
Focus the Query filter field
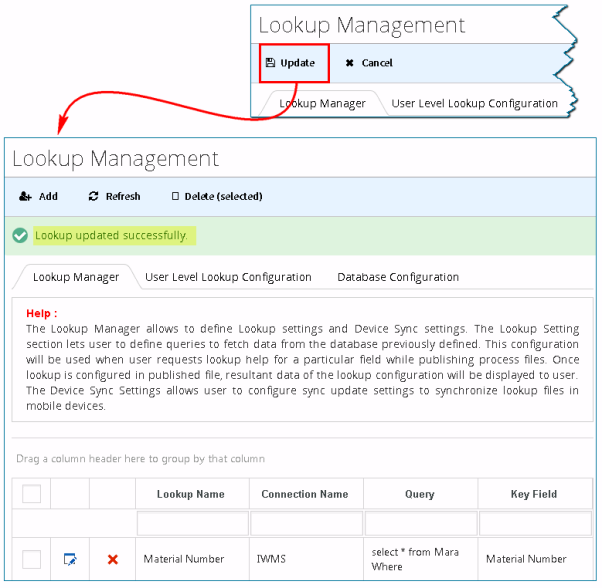coord(421,523)
